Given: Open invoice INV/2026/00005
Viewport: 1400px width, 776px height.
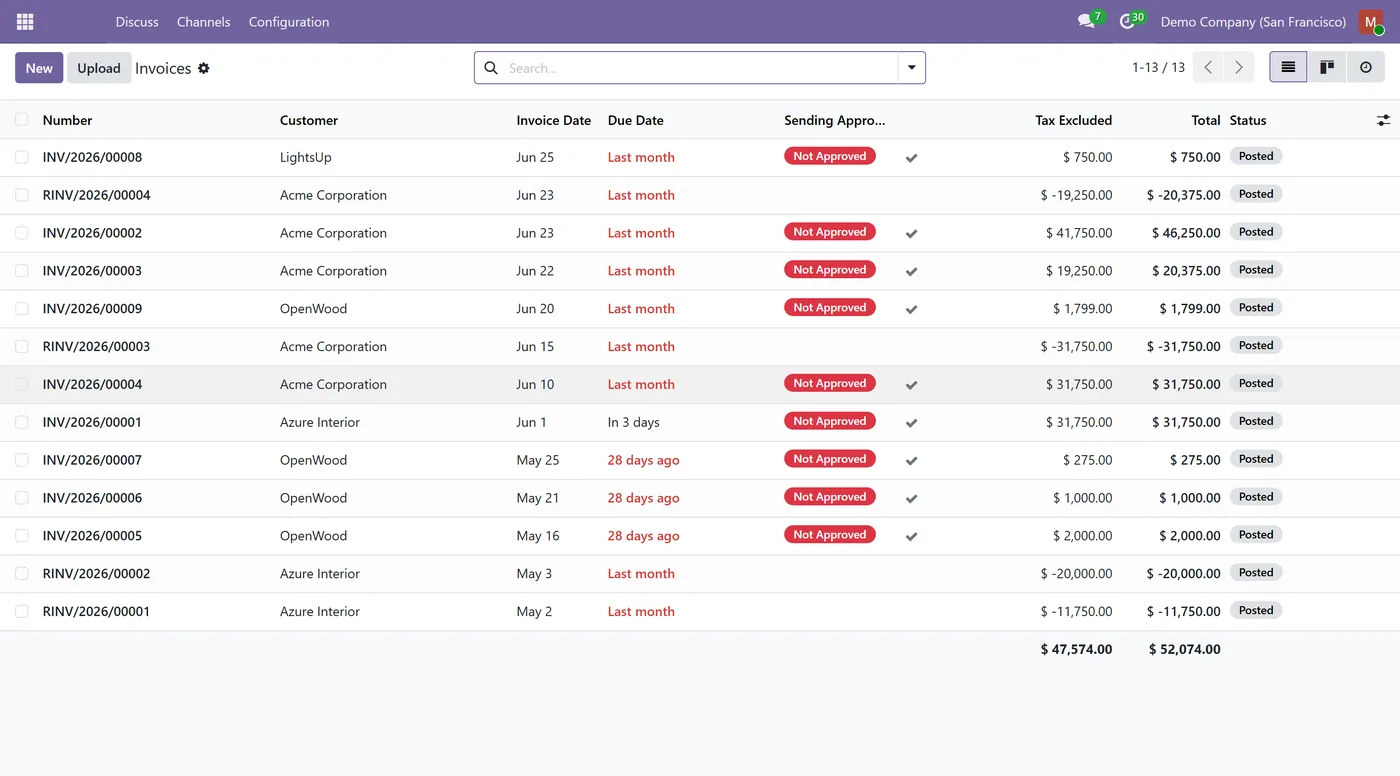Looking at the screenshot, I should (92, 536).
